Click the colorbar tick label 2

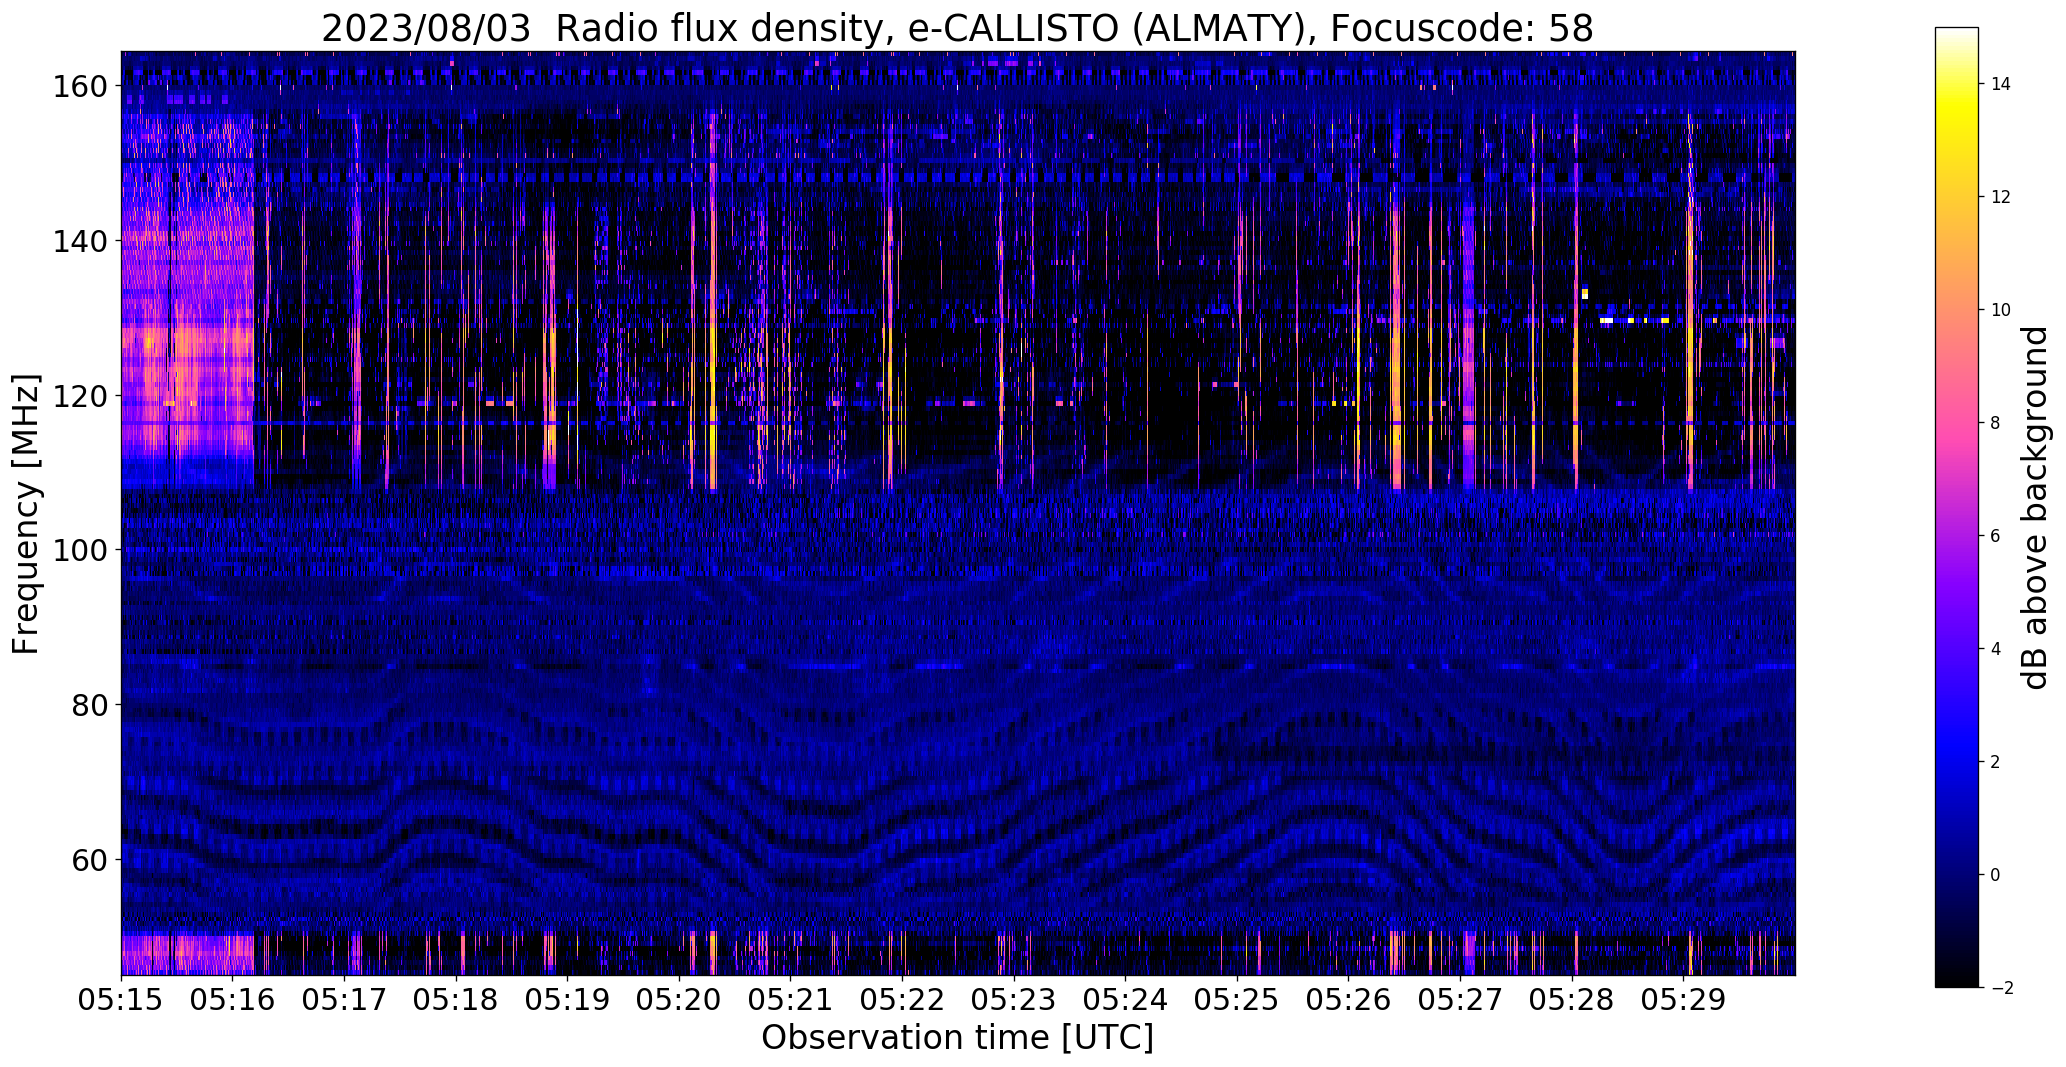pos(1995,763)
